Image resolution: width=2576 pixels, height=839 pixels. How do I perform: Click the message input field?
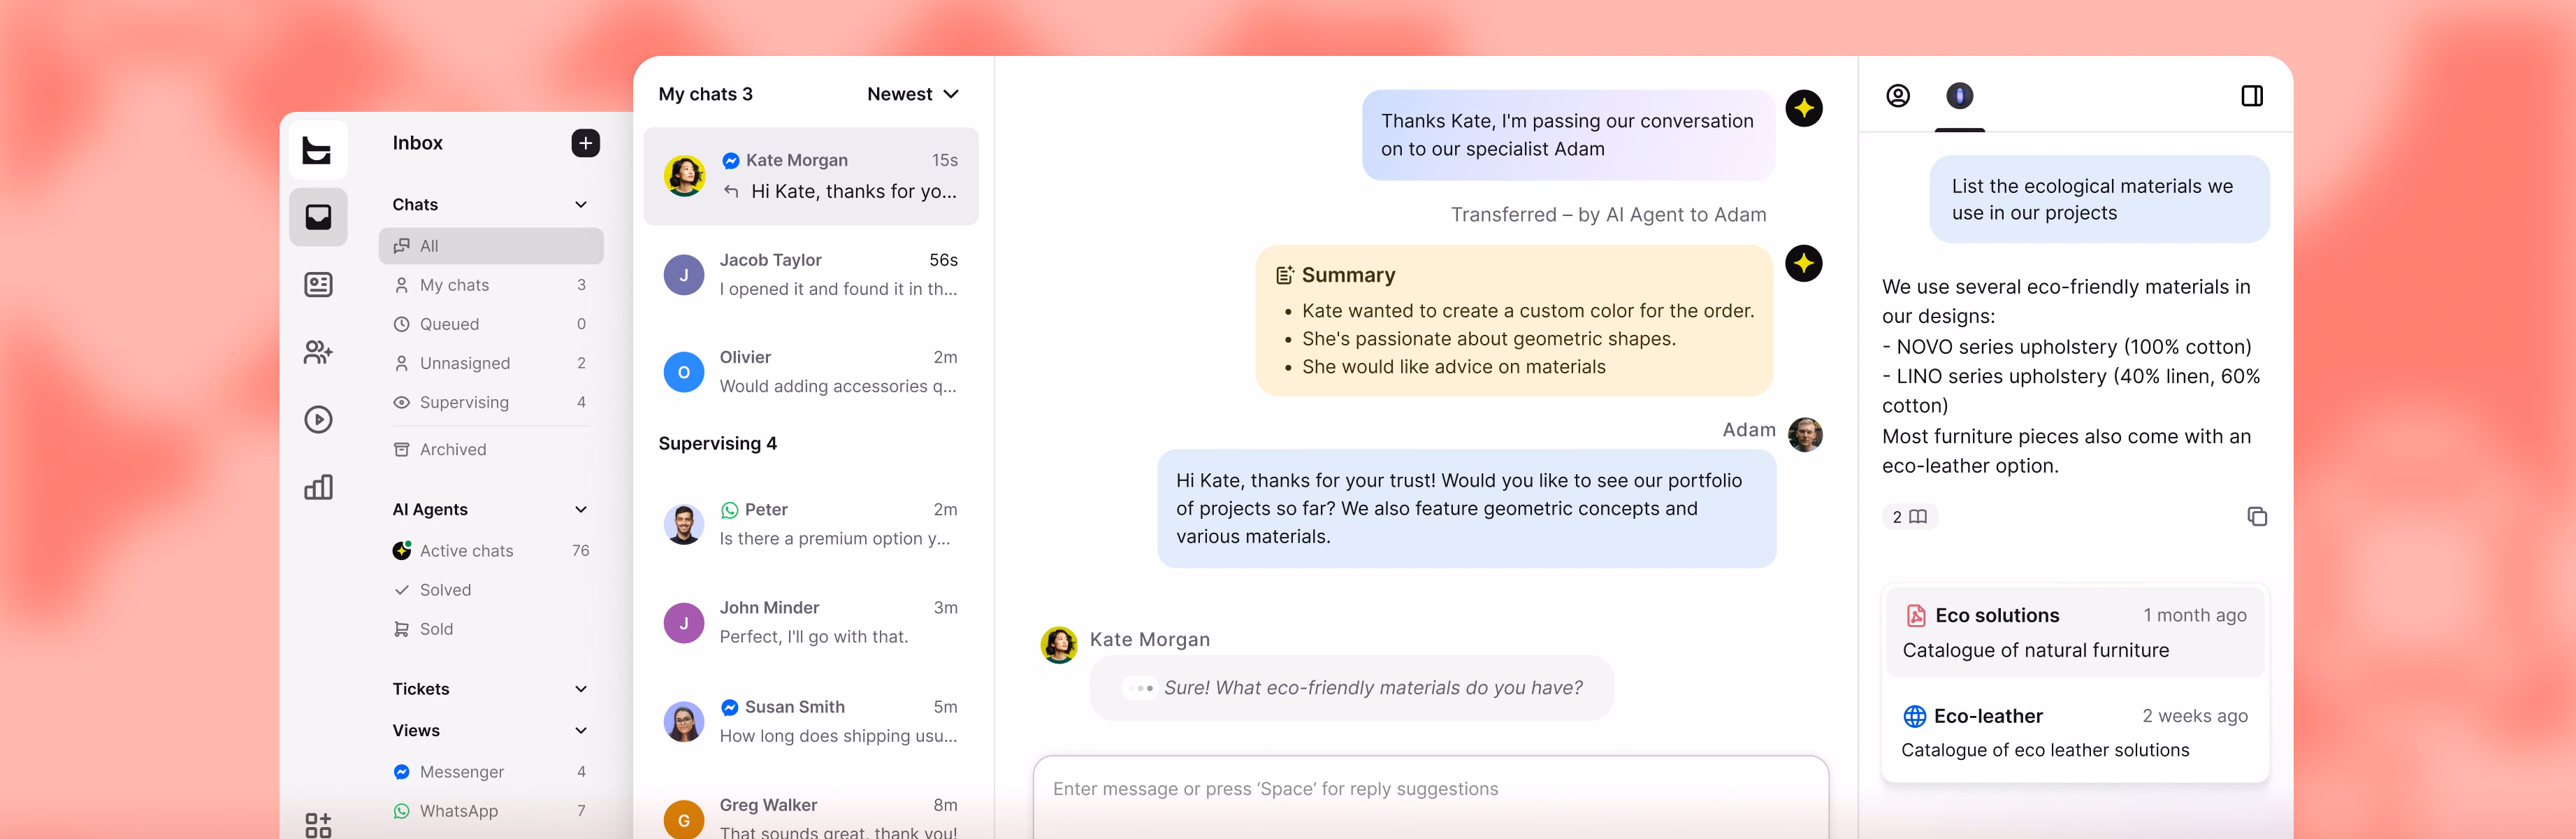point(1430,797)
